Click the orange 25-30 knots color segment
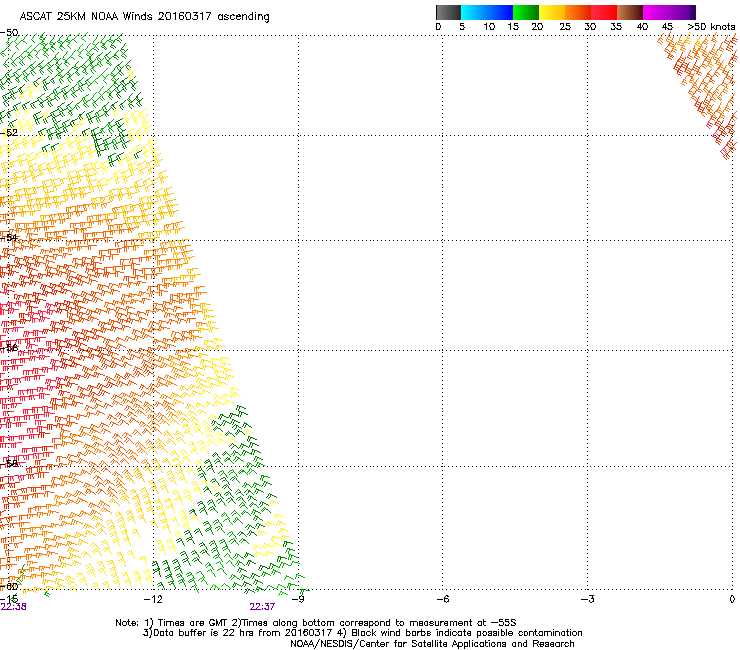740x650 pixels. pos(578,12)
